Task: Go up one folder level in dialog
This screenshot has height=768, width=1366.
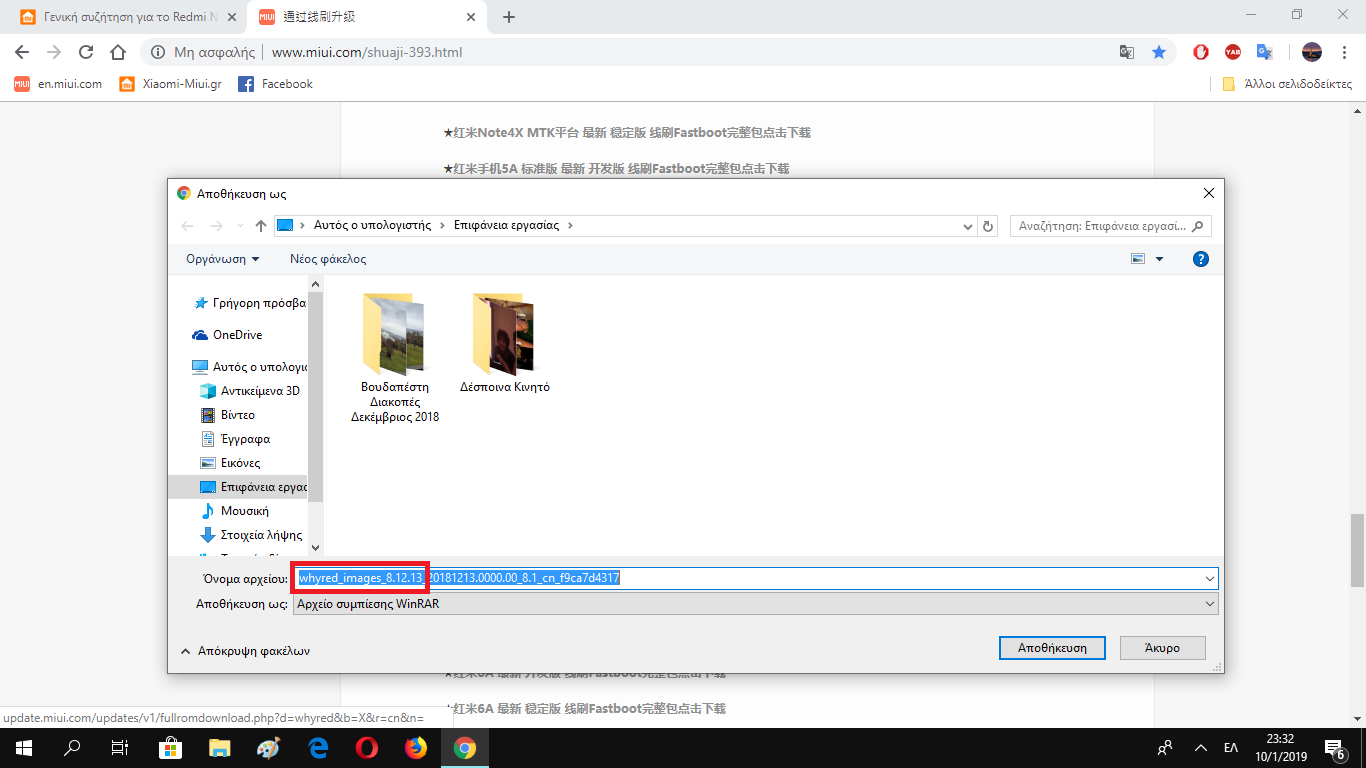Action: click(x=261, y=226)
